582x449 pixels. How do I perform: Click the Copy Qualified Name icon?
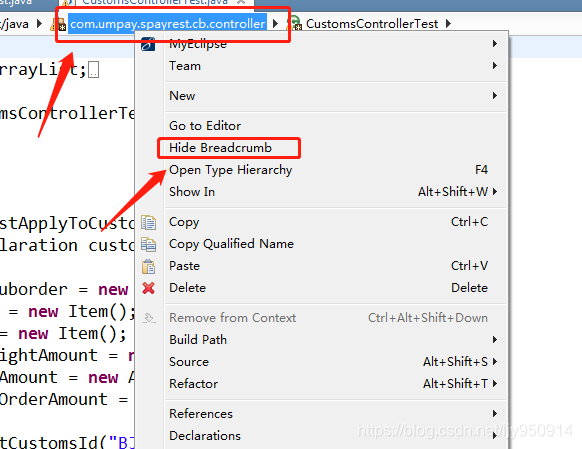coord(148,245)
